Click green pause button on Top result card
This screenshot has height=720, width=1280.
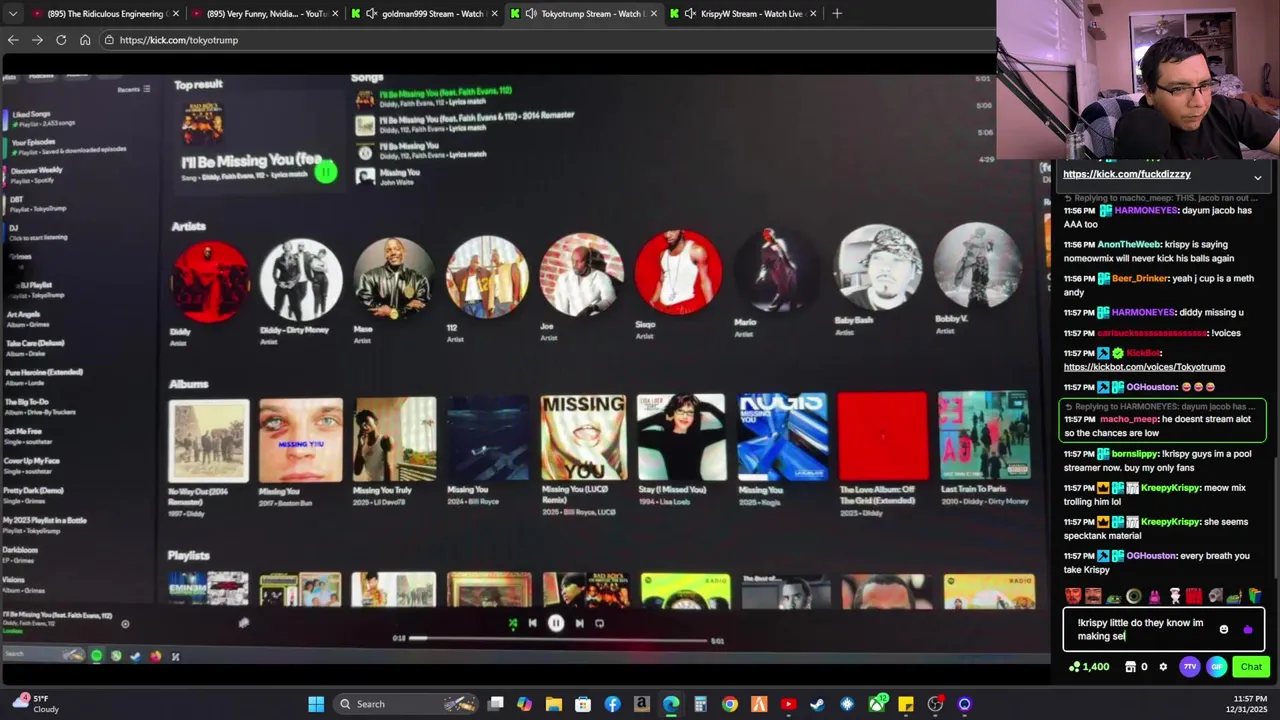coord(325,172)
